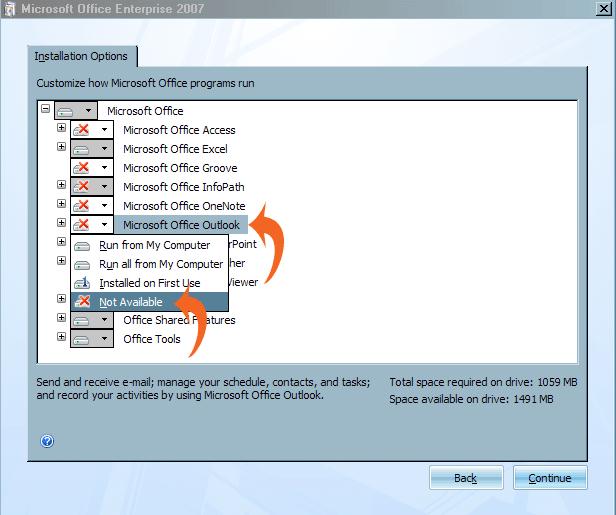Expand the PowerPoint node partly hidden by menu

pos(61,241)
